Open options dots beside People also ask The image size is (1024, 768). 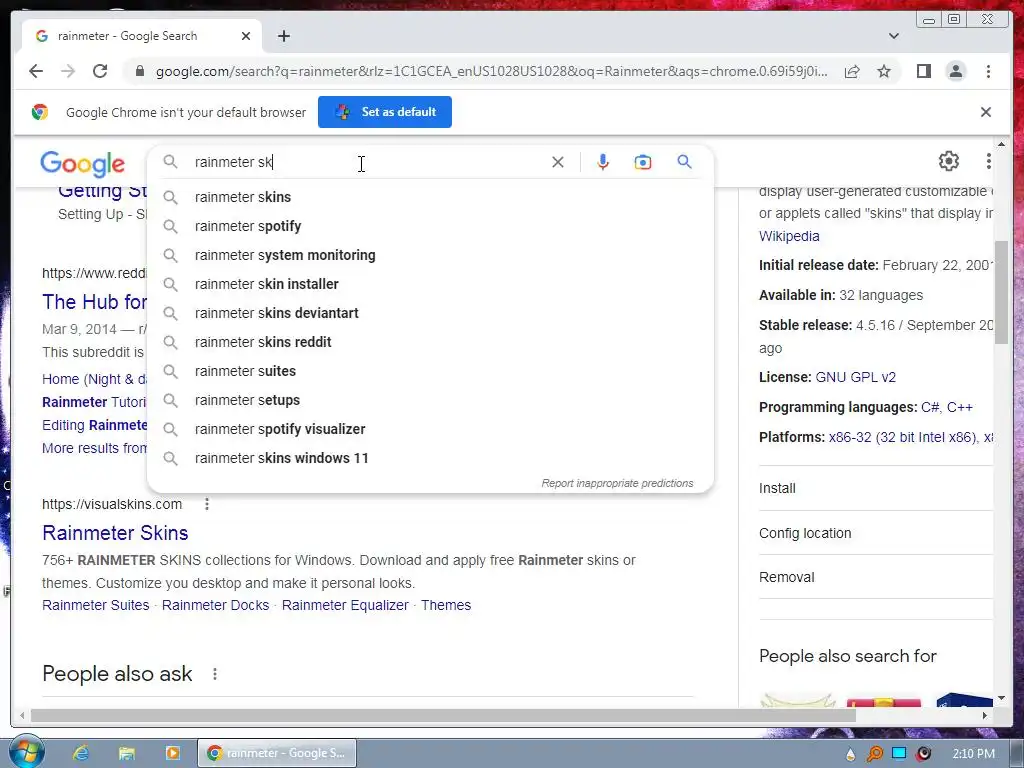(x=214, y=674)
